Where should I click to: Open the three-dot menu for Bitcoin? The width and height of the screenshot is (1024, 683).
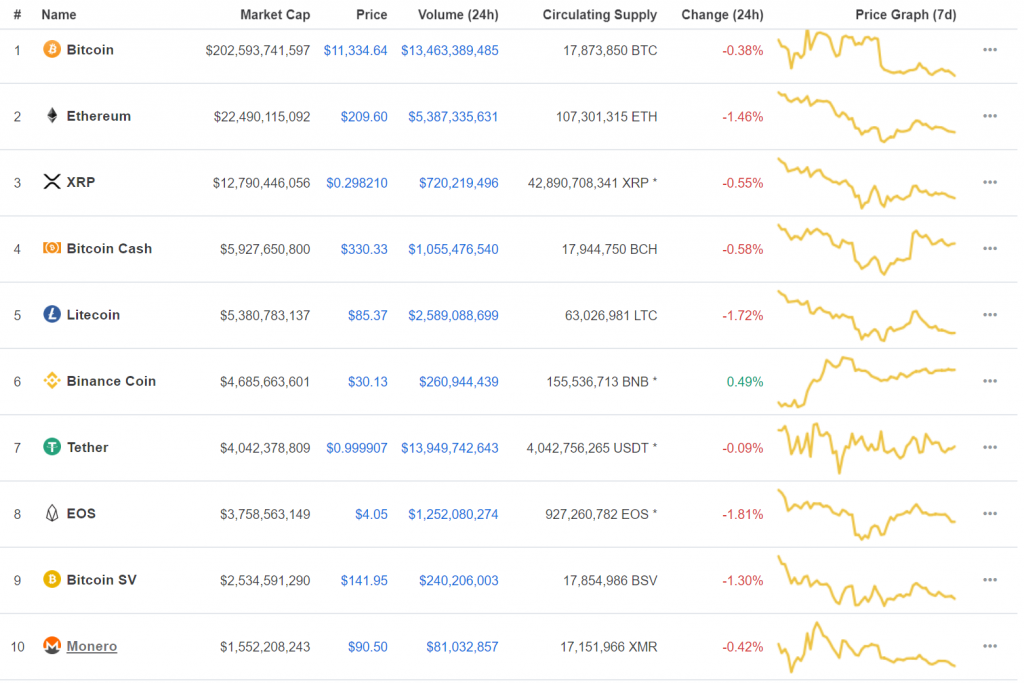989,50
